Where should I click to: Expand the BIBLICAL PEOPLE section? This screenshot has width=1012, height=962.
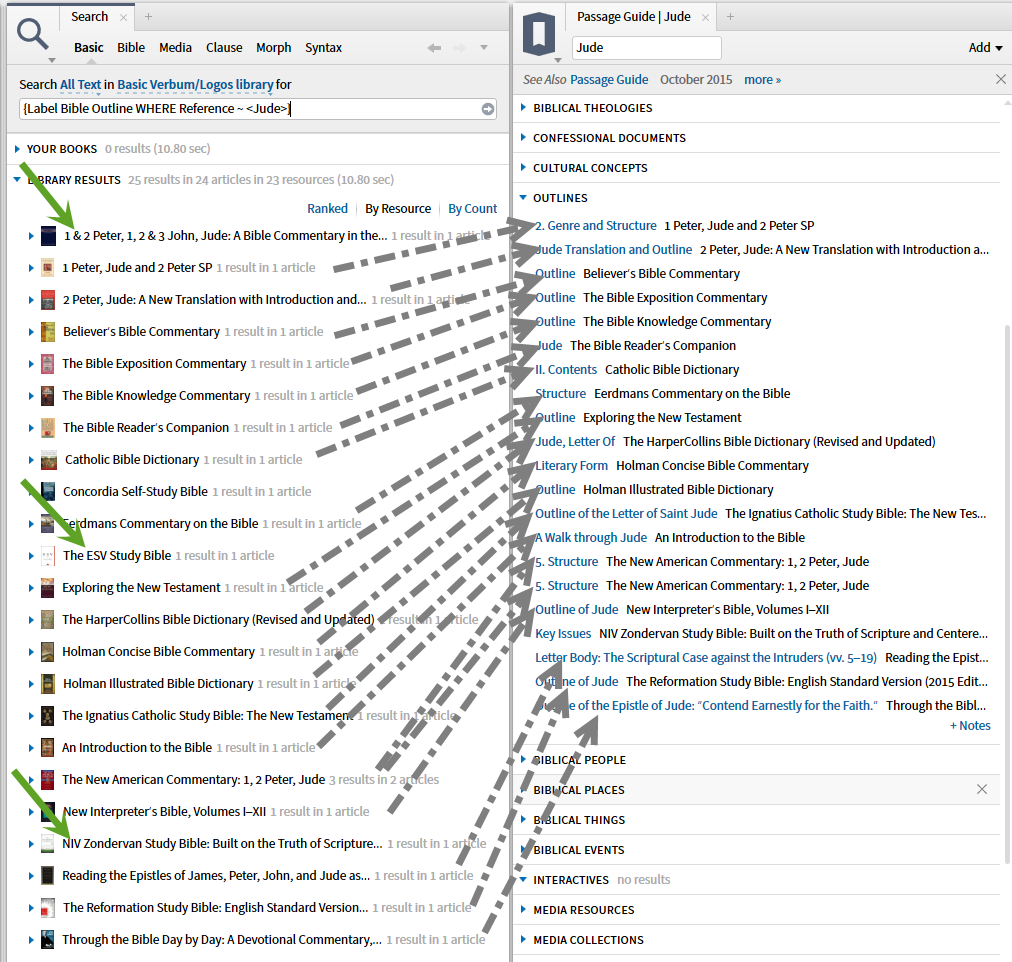click(x=523, y=759)
